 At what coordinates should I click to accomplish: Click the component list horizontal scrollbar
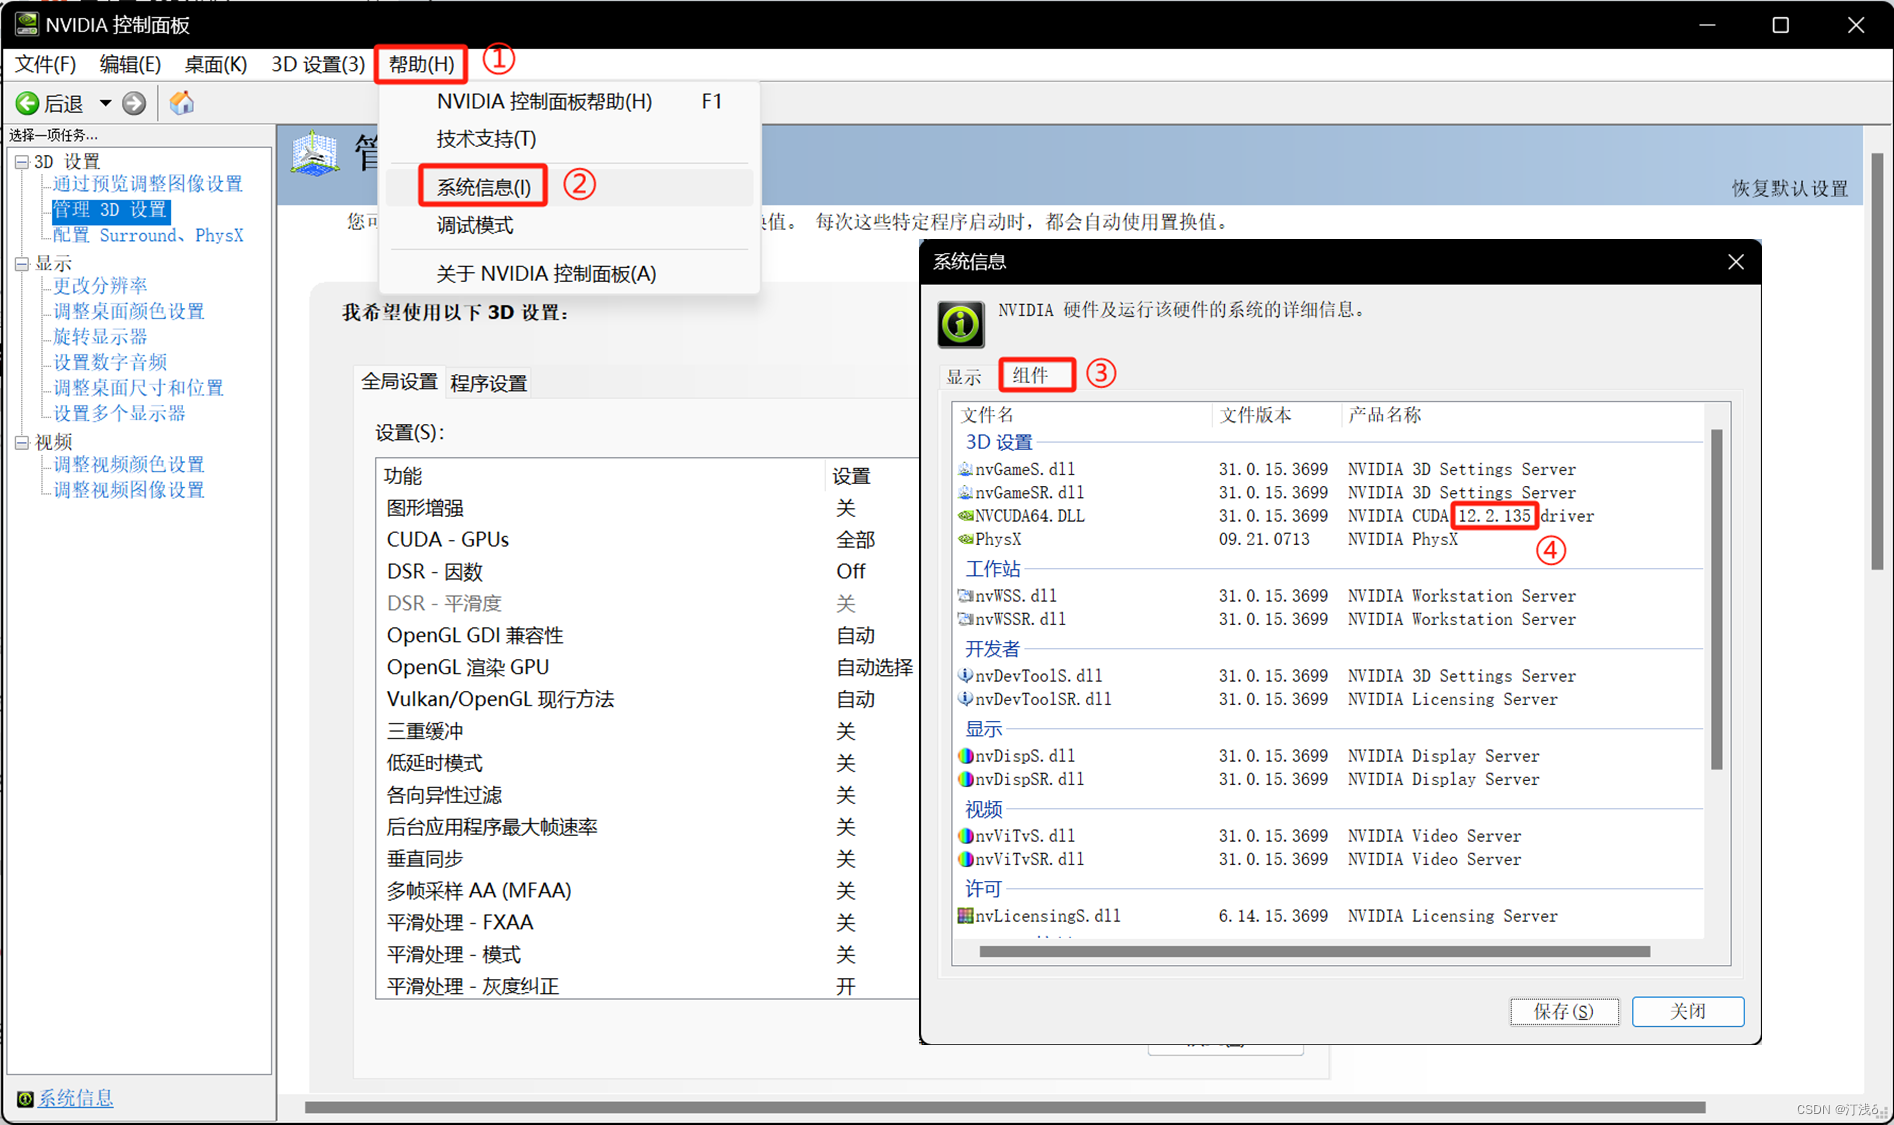point(1314,952)
